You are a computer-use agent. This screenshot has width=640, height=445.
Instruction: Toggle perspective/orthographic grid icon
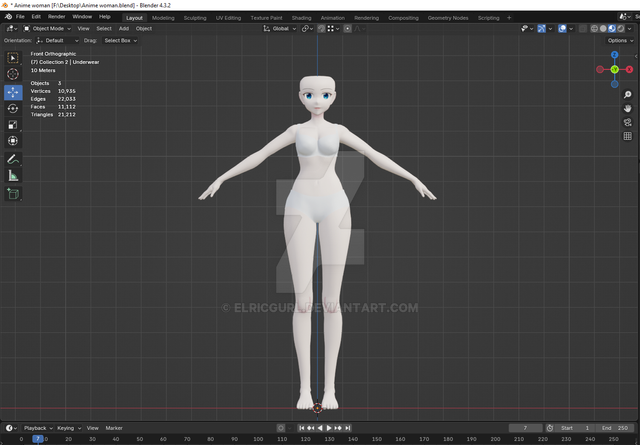point(627,136)
